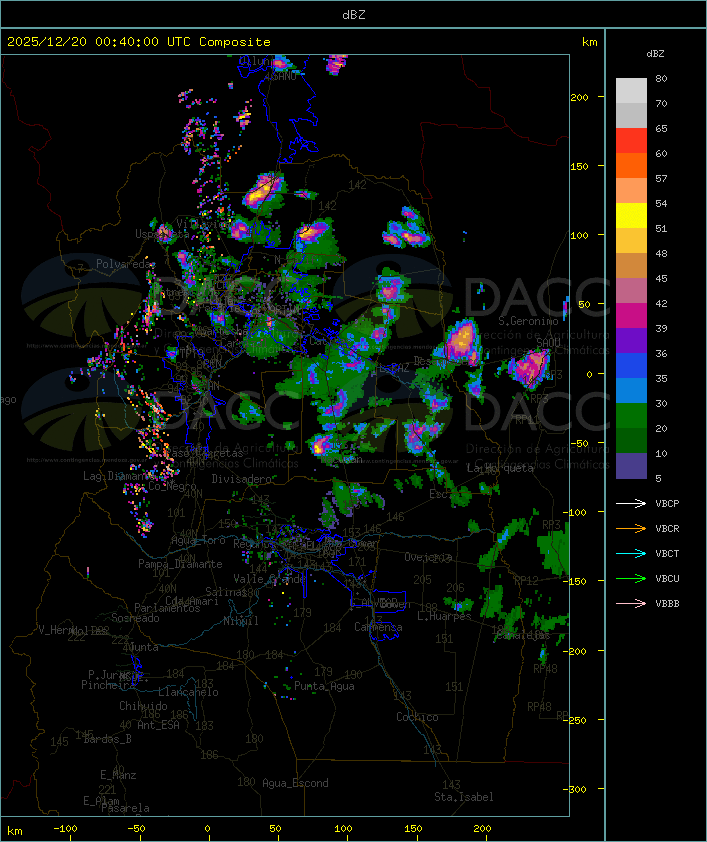Click the 57-60 dBZ dark orange swatch
The image size is (707, 842).
point(631,165)
